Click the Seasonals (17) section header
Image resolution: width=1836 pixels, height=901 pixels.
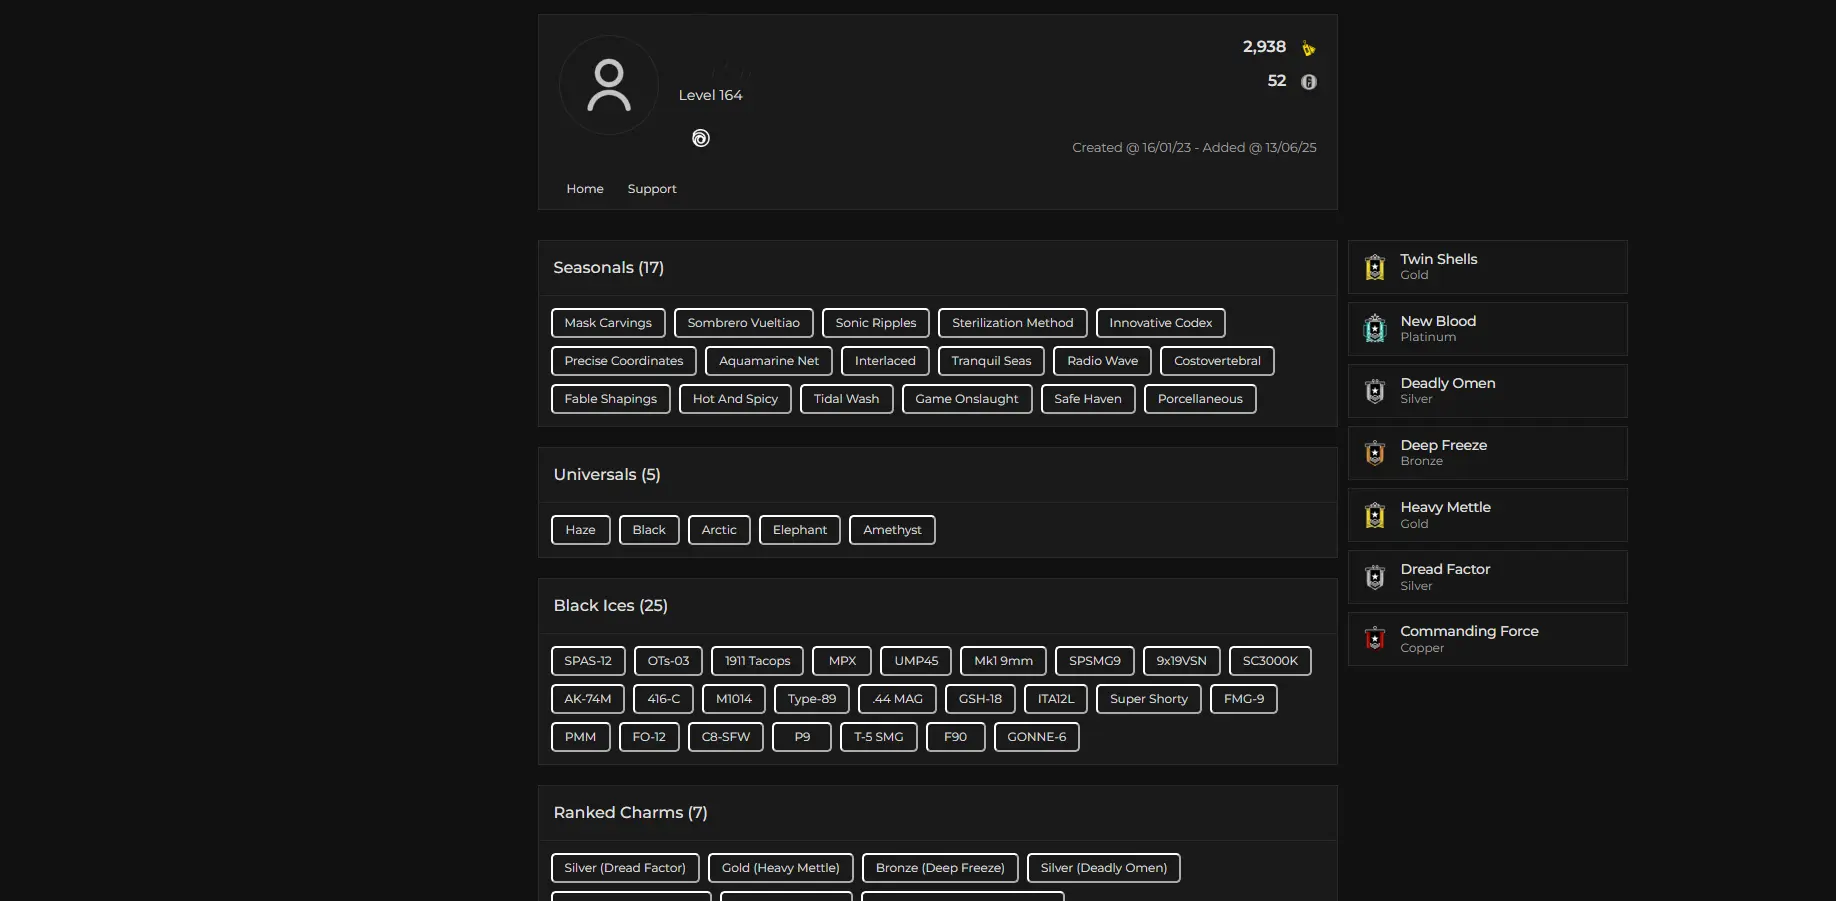608,268
